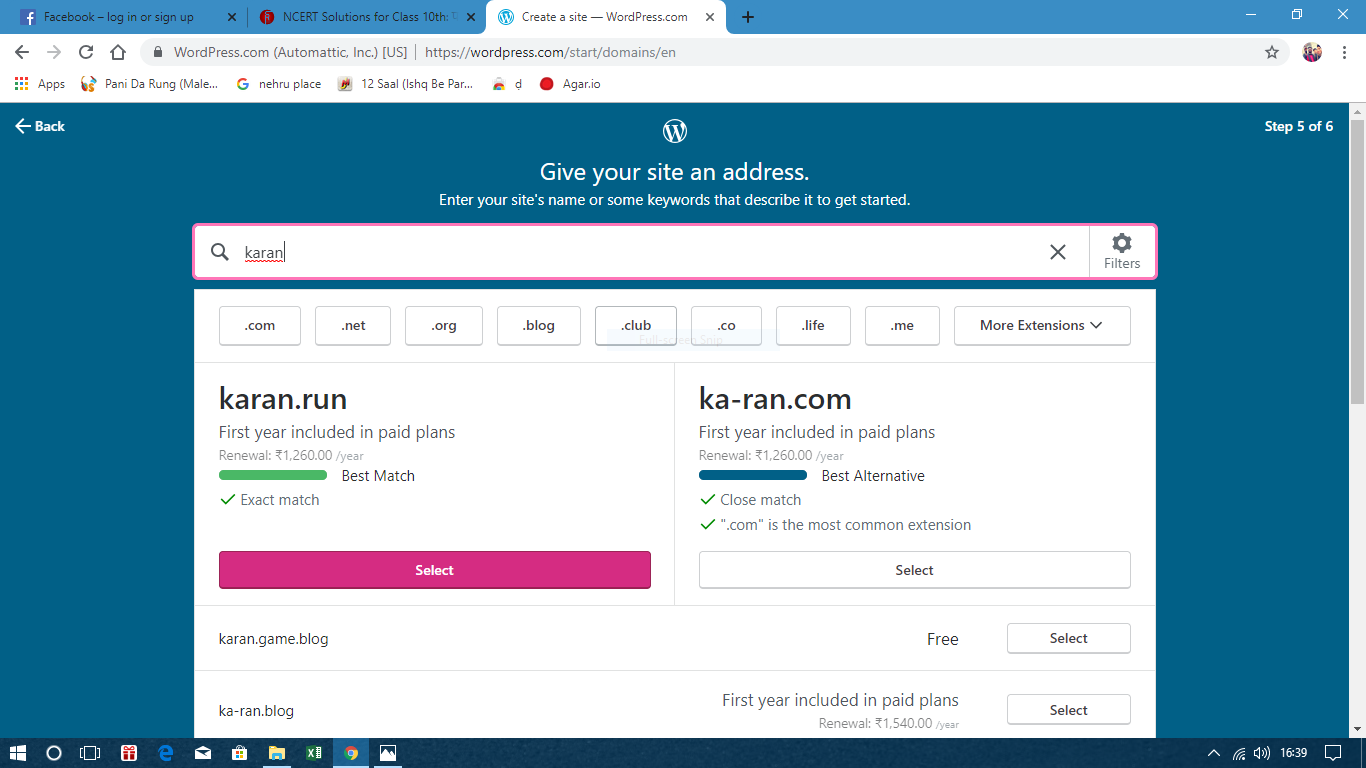Image resolution: width=1366 pixels, height=768 pixels.
Task: Open the Chrome profile avatar
Action: (1312, 52)
